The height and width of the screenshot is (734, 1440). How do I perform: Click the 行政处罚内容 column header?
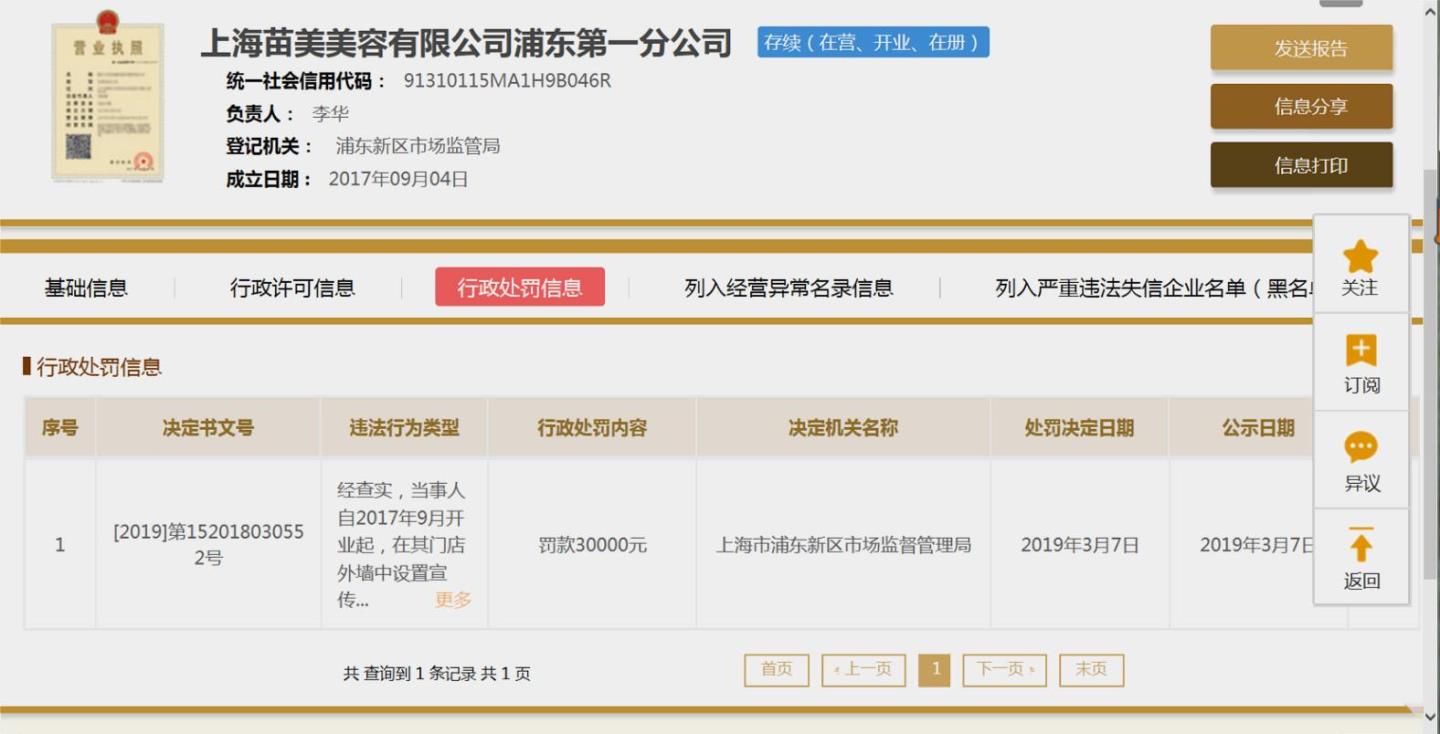[x=592, y=428]
